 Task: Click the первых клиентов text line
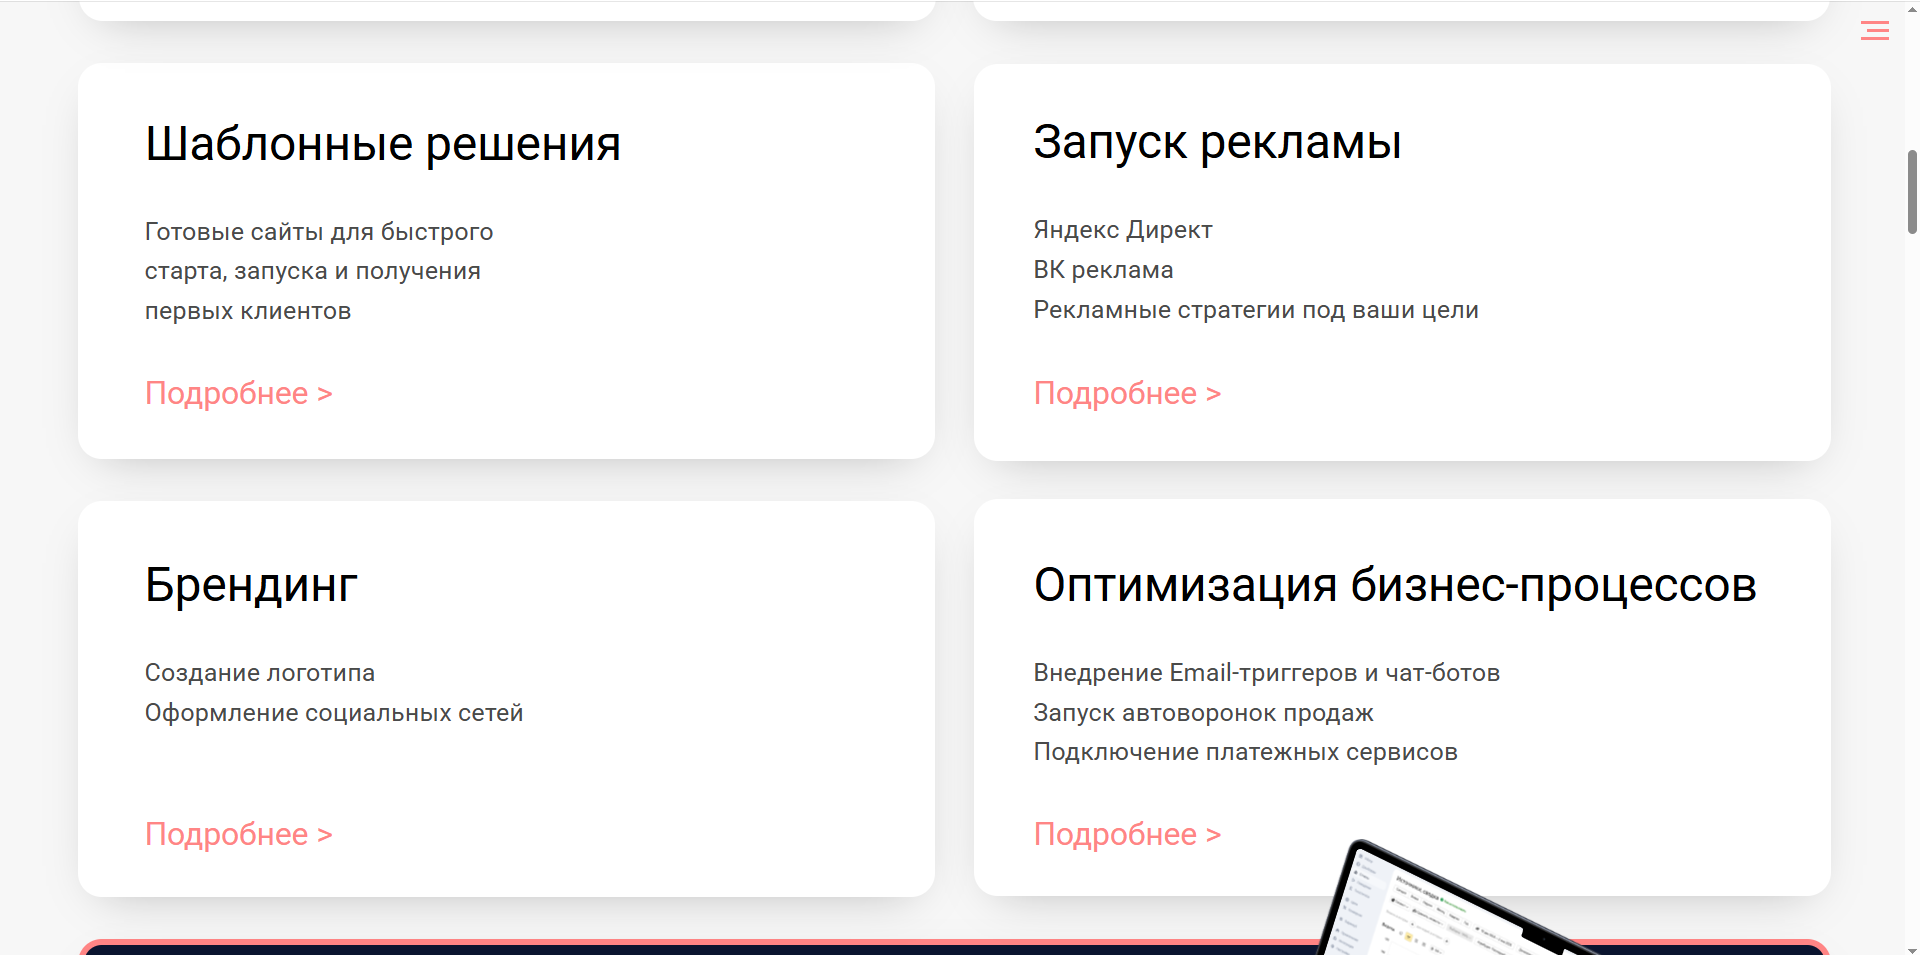[248, 311]
